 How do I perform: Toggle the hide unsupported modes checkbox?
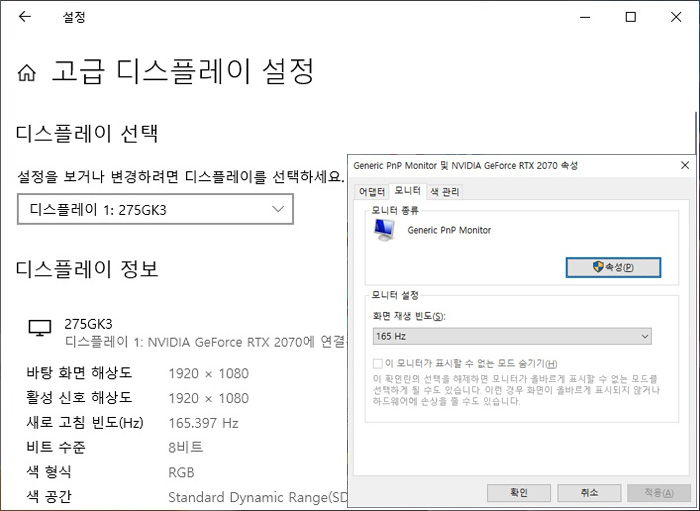(377, 363)
